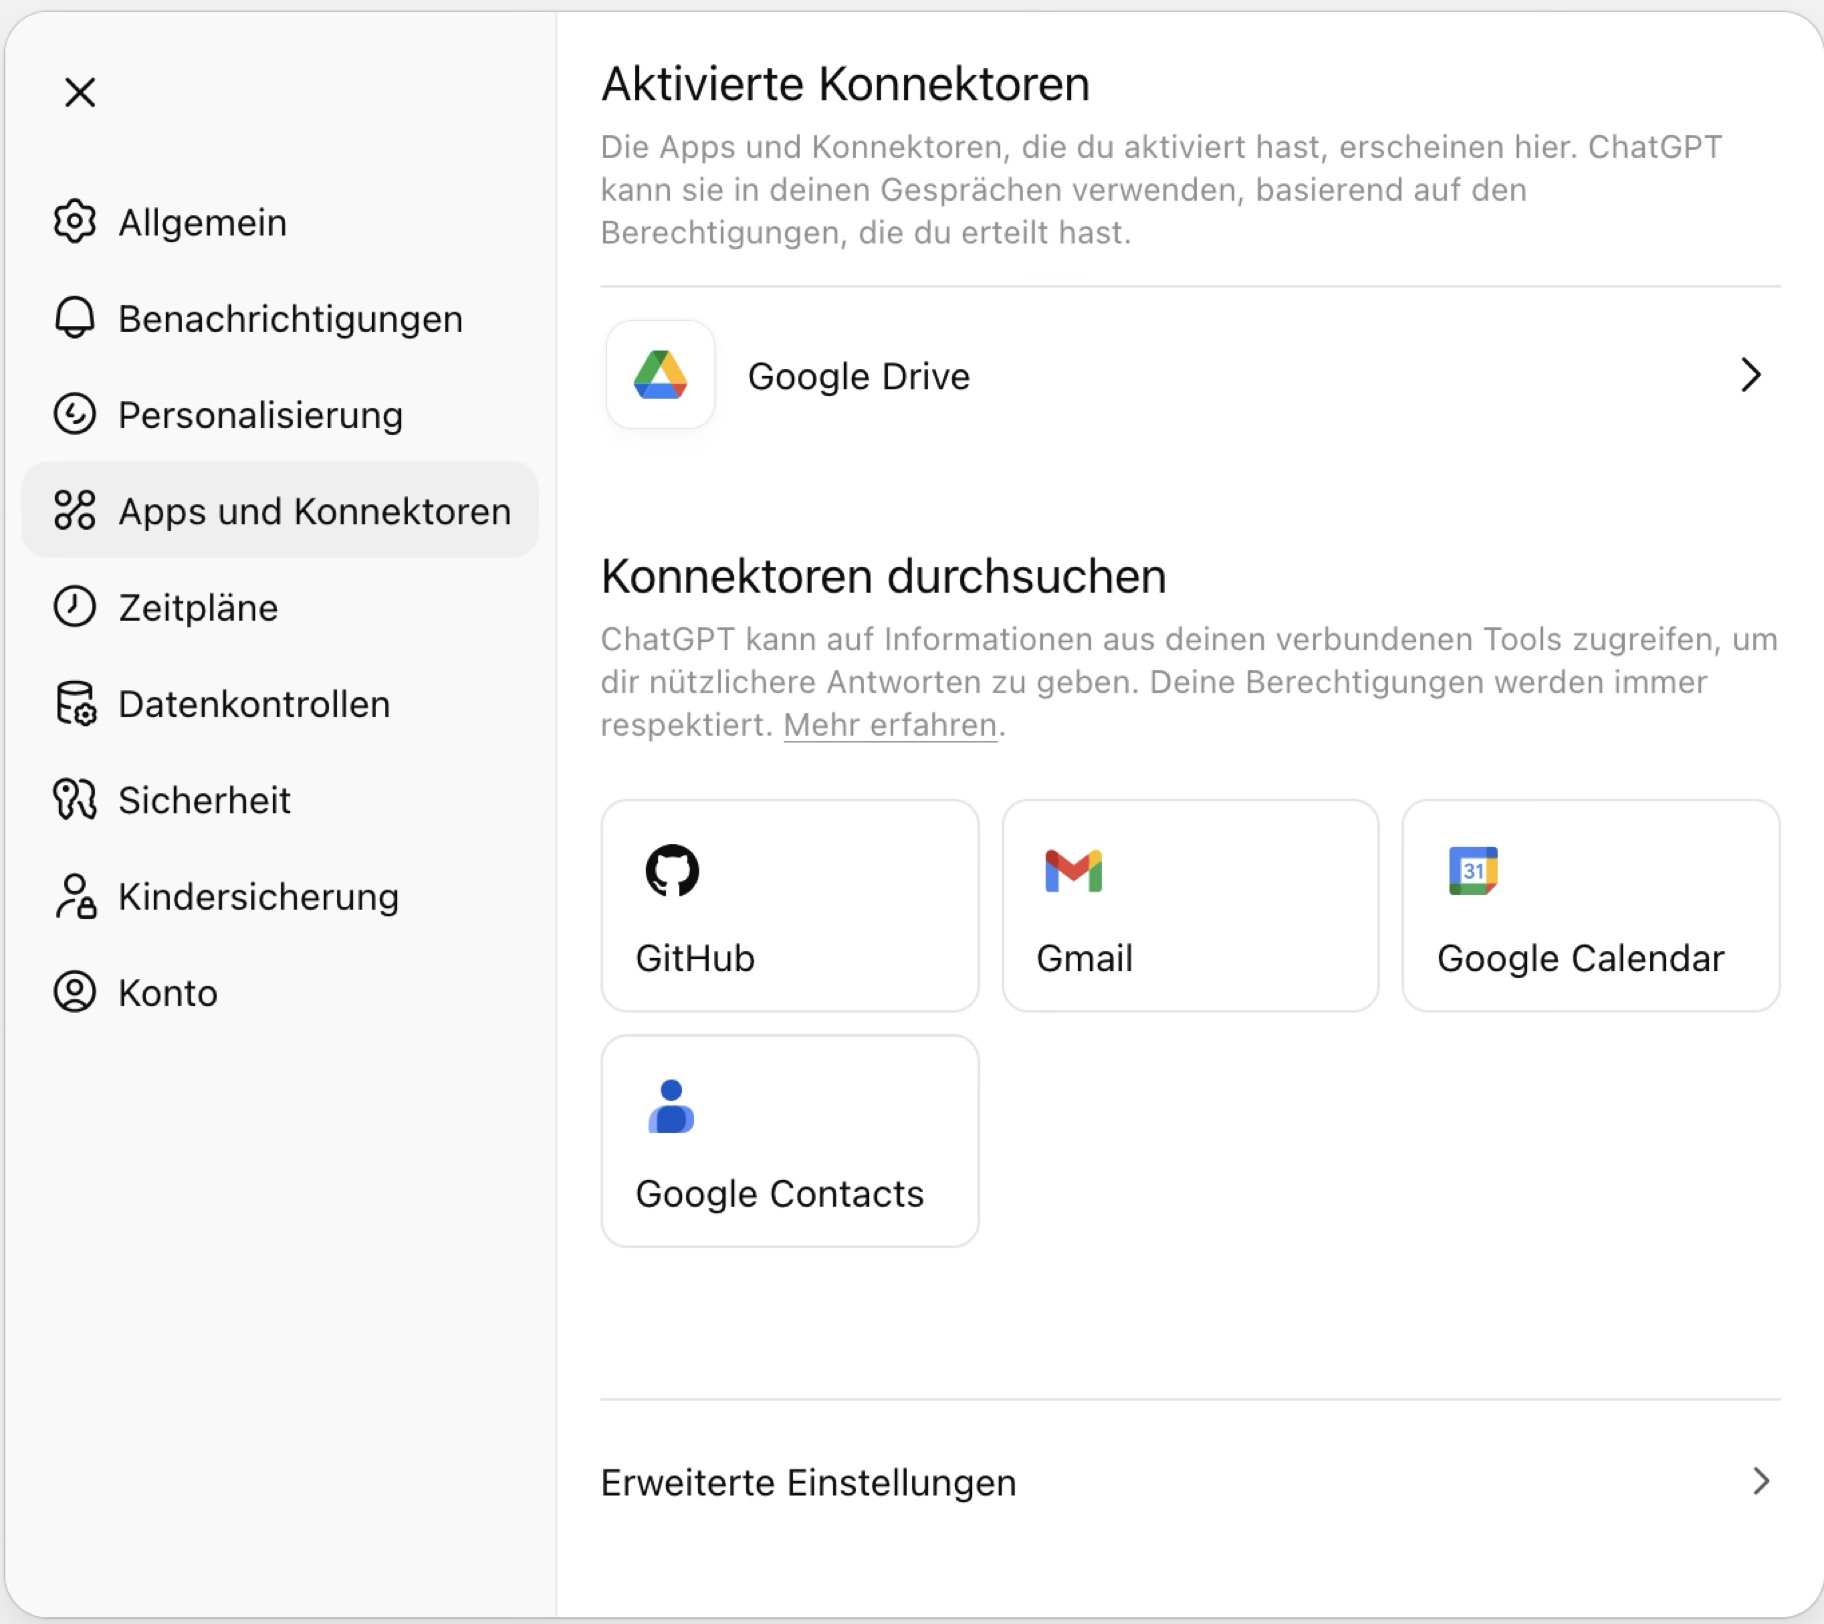
Task: Close the settings dialog with X
Action: point(80,92)
